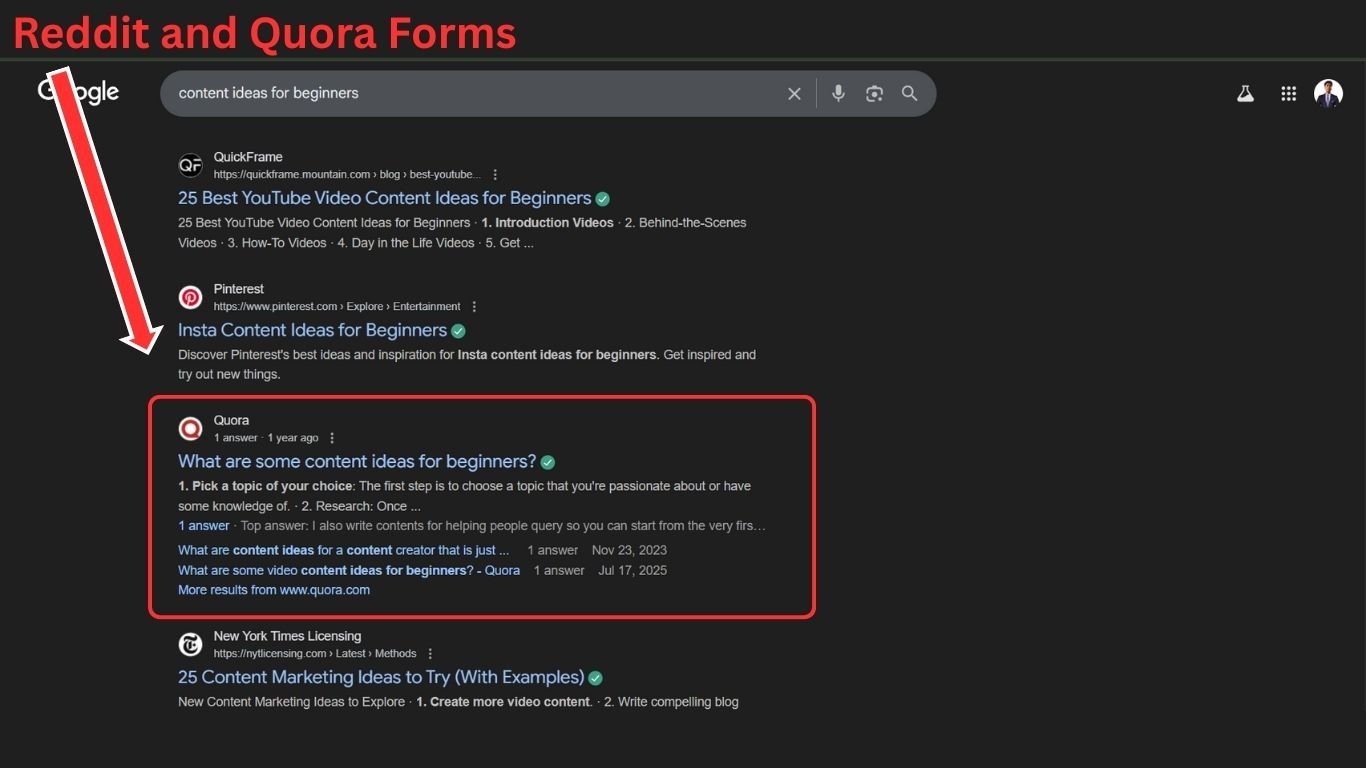The image size is (1366, 768).
Task: Open 'video content ideas for beginners? - Quora' sublink
Action: [349, 570]
